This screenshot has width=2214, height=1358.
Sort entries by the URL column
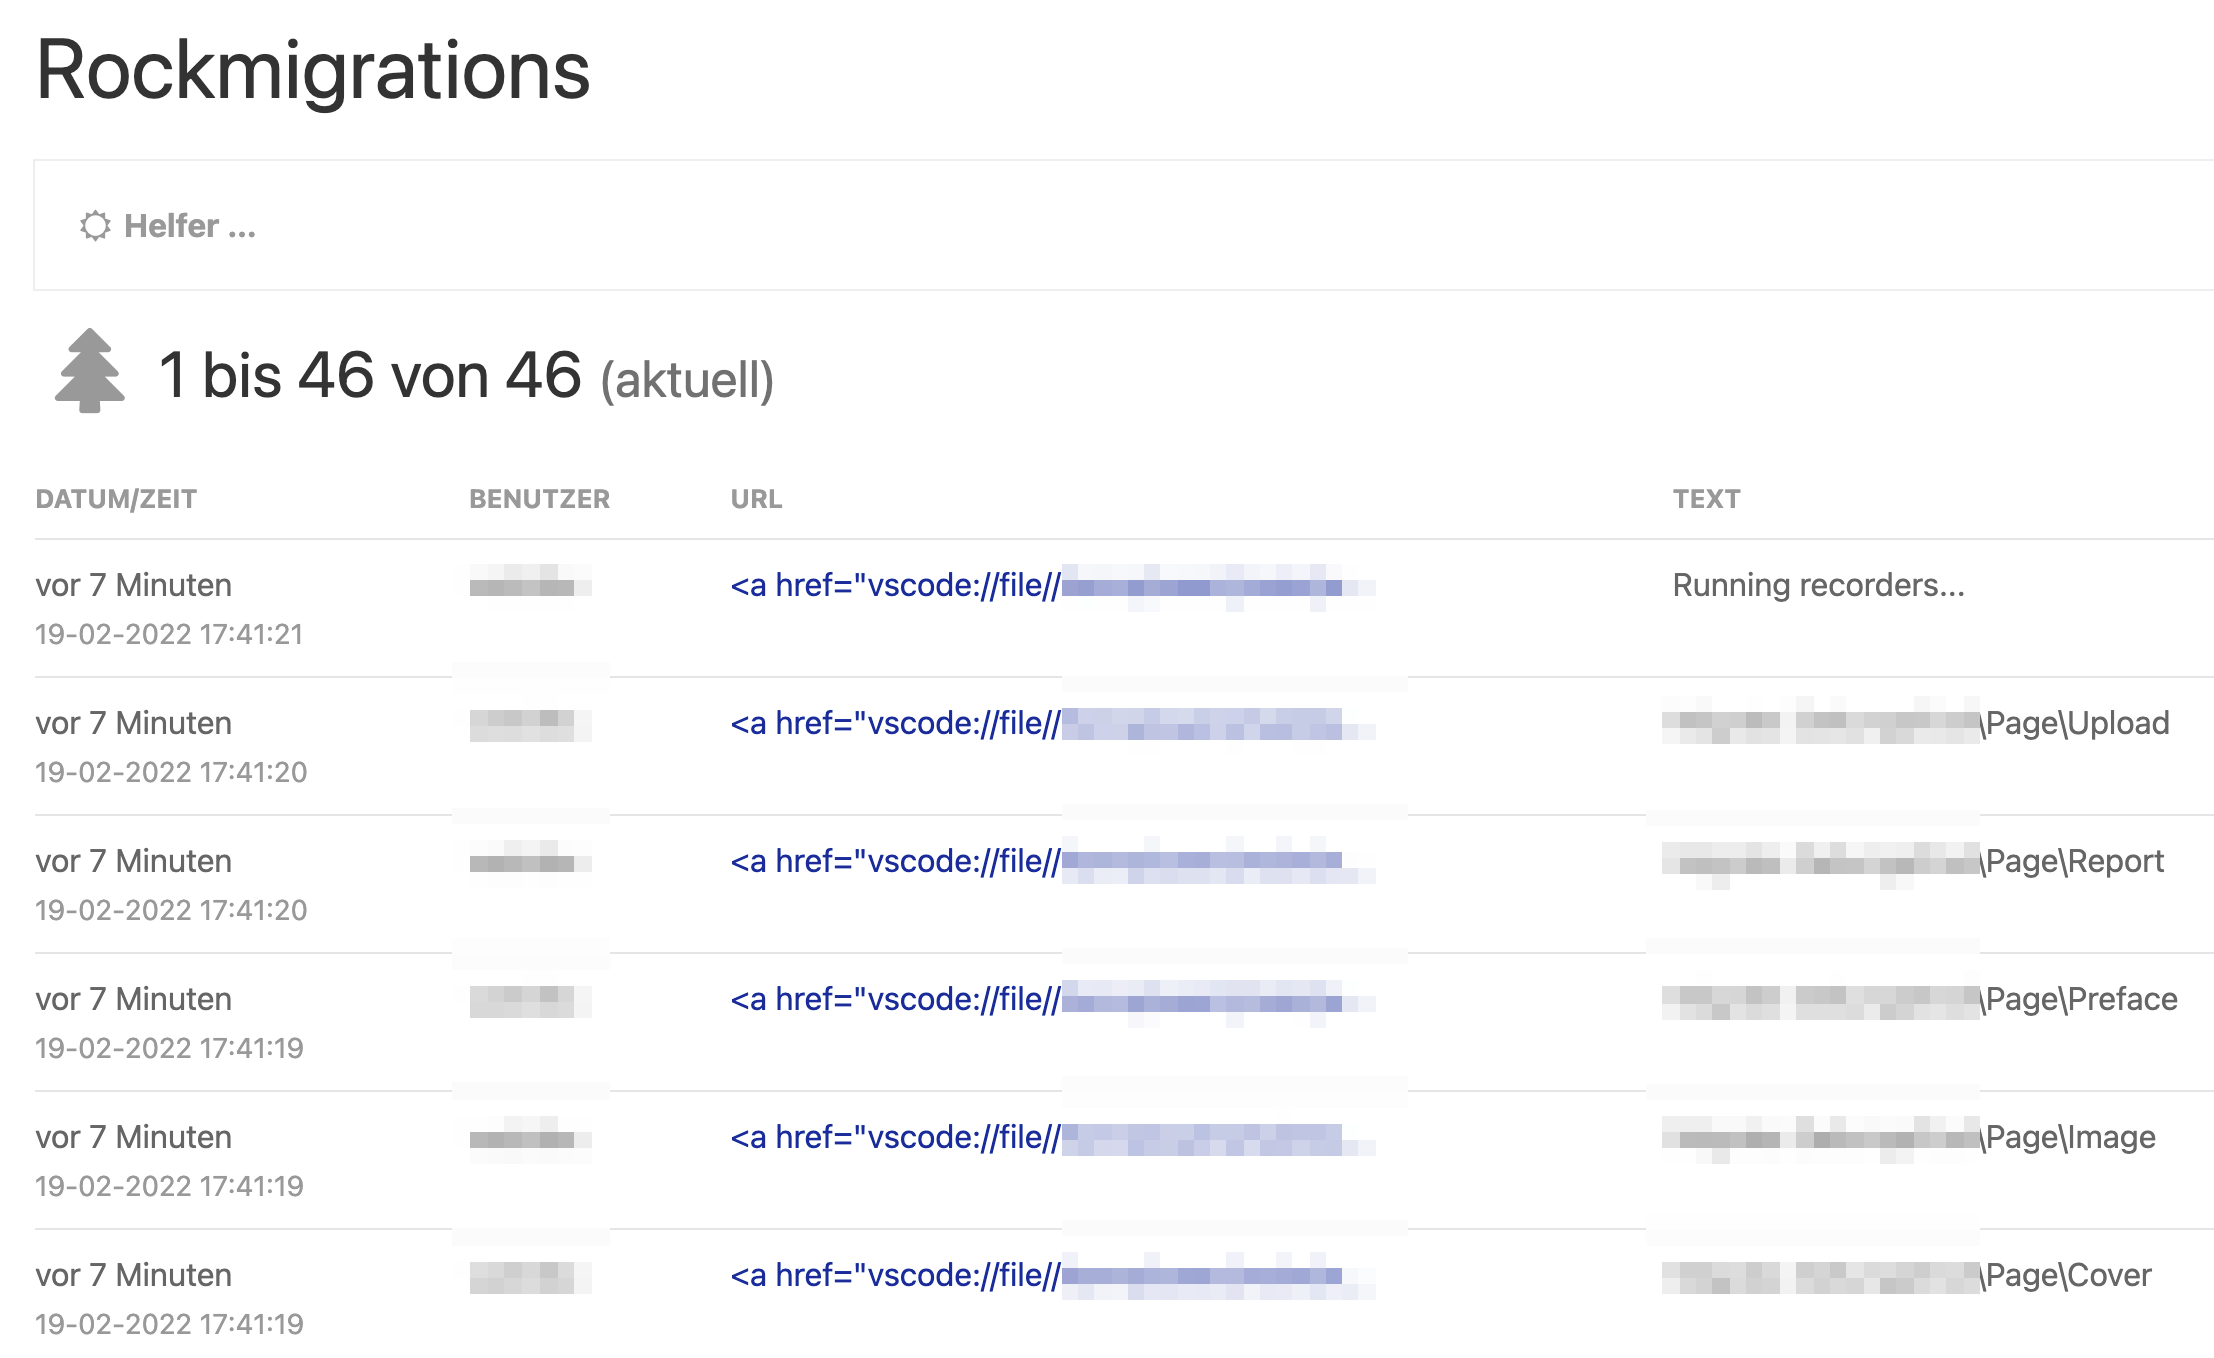click(x=756, y=498)
